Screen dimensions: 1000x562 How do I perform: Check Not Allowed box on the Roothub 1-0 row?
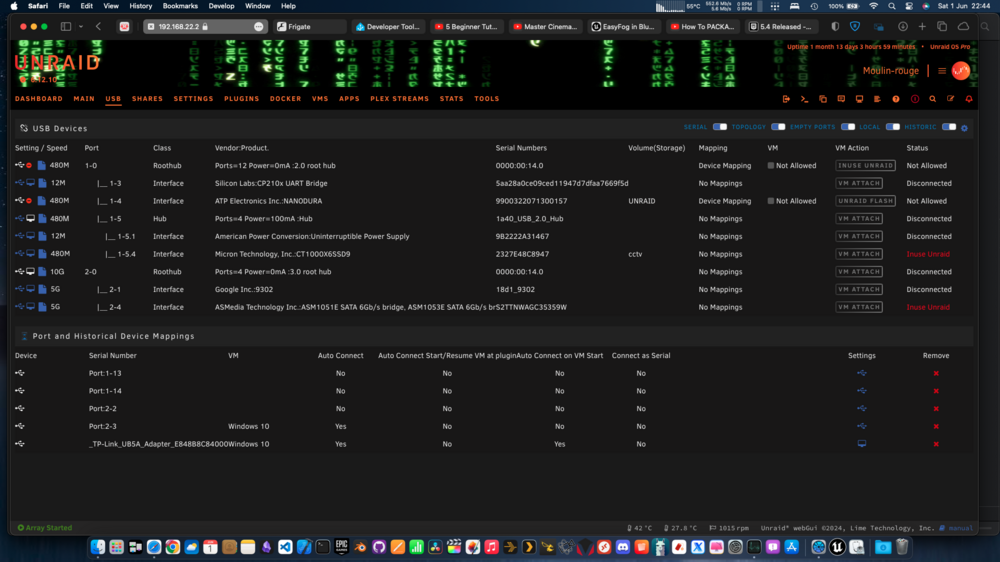pyautogui.click(x=770, y=166)
